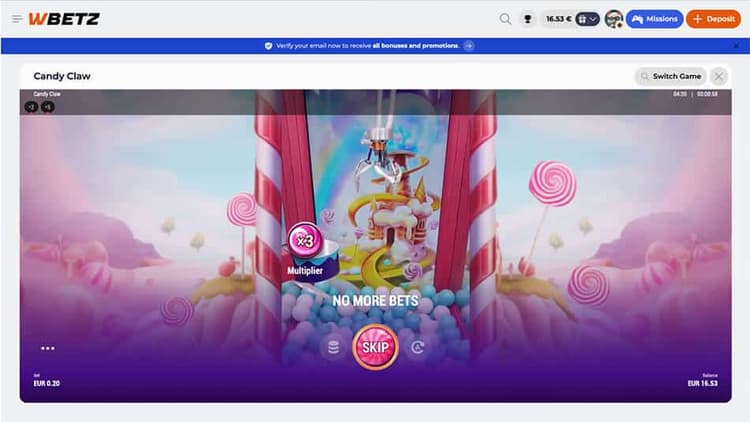The height and width of the screenshot is (422, 750).
Task: Open the user profile avatar
Action: click(x=614, y=19)
